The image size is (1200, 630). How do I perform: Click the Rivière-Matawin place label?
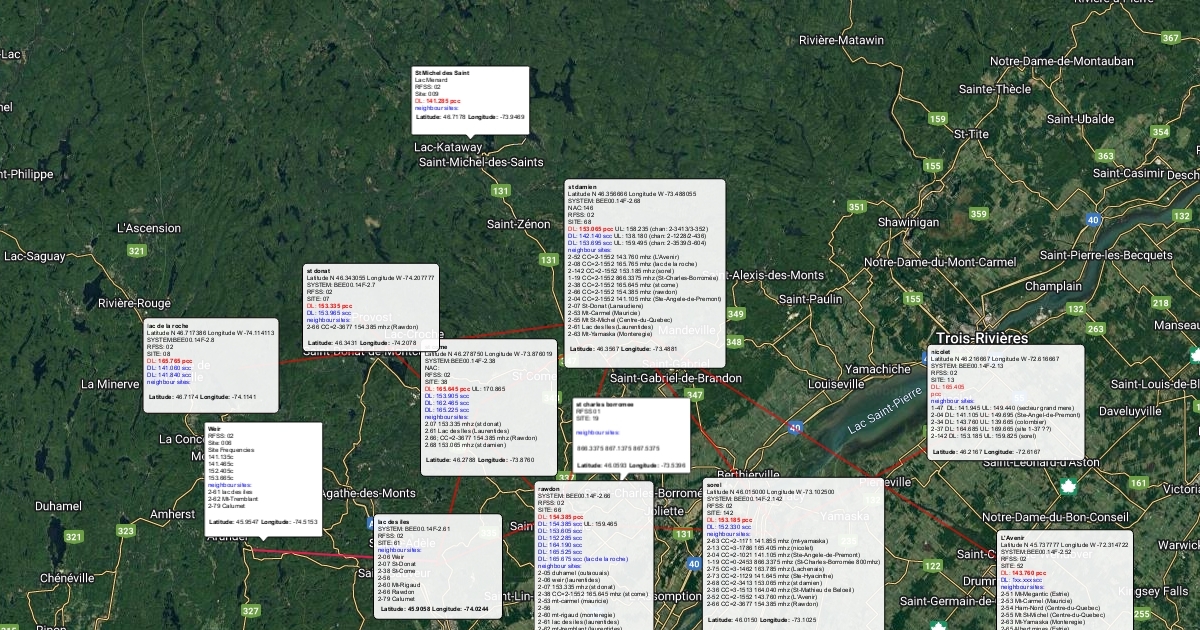(842, 40)
